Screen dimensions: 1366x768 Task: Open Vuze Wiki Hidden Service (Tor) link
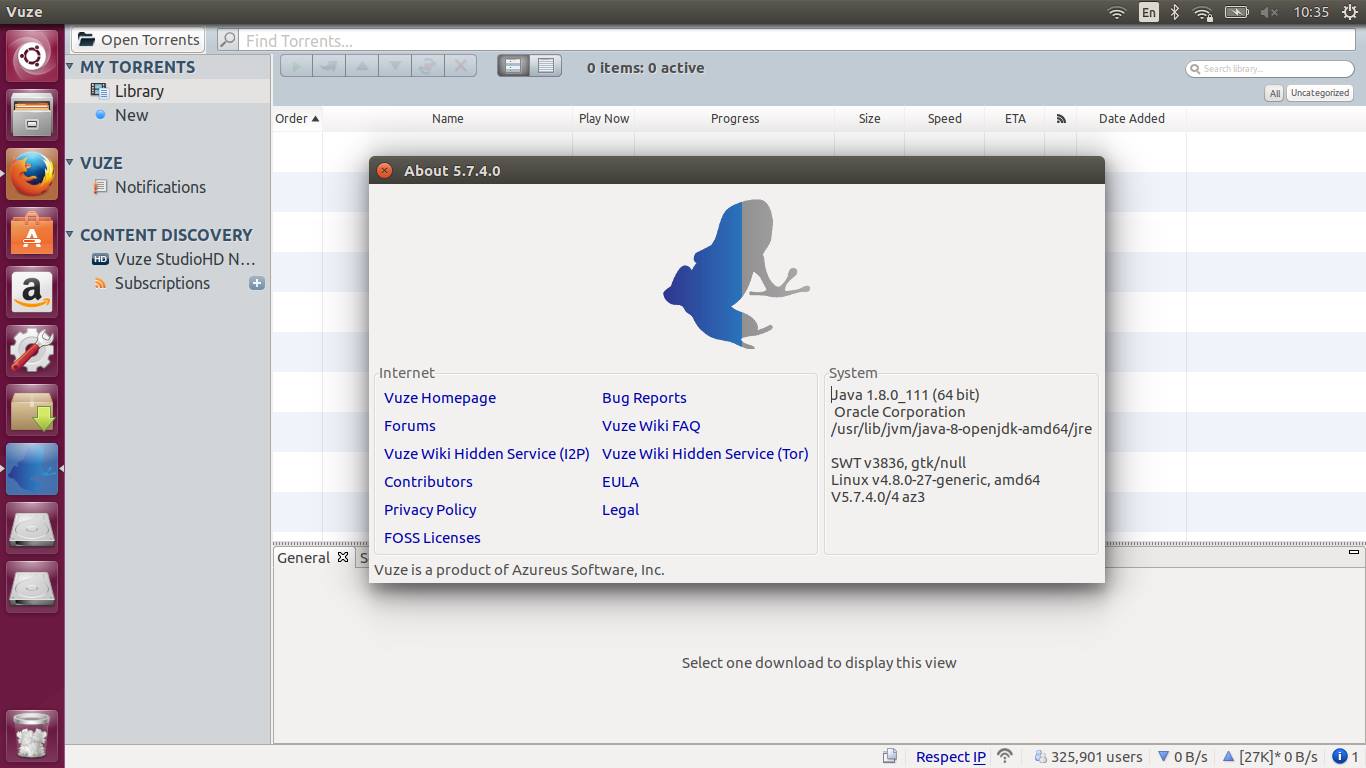click(705, 454)
